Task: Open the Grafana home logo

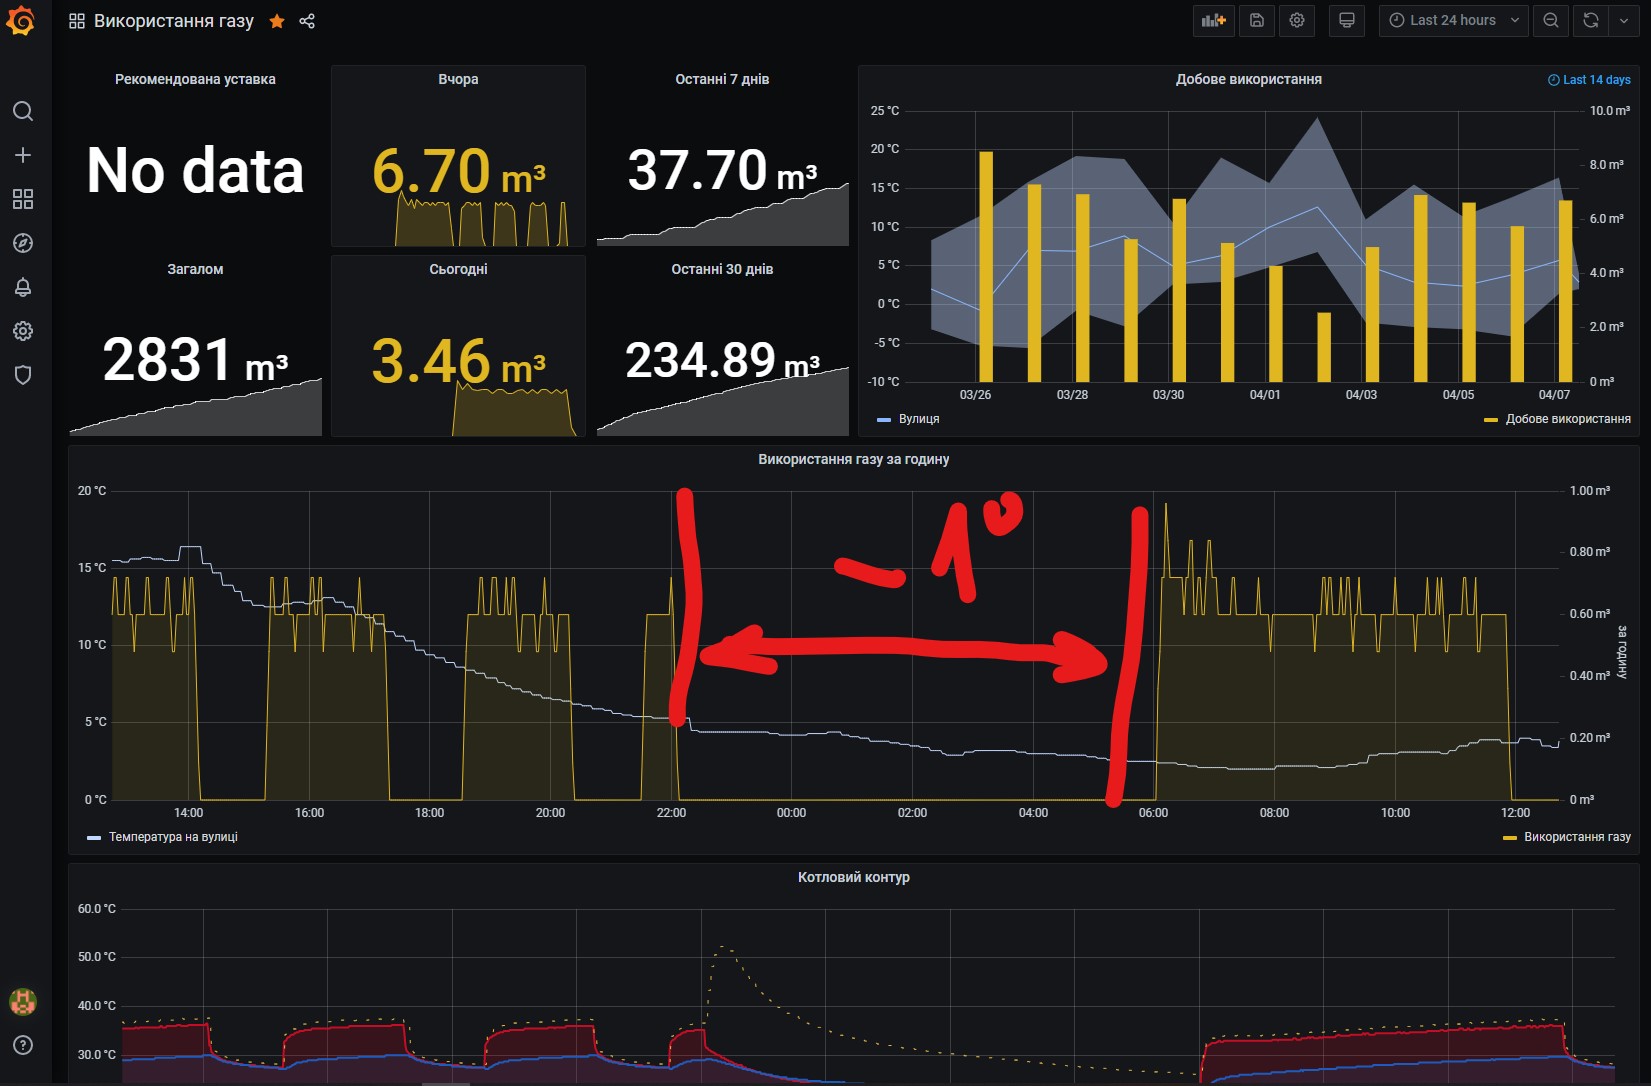Action: 21,21
